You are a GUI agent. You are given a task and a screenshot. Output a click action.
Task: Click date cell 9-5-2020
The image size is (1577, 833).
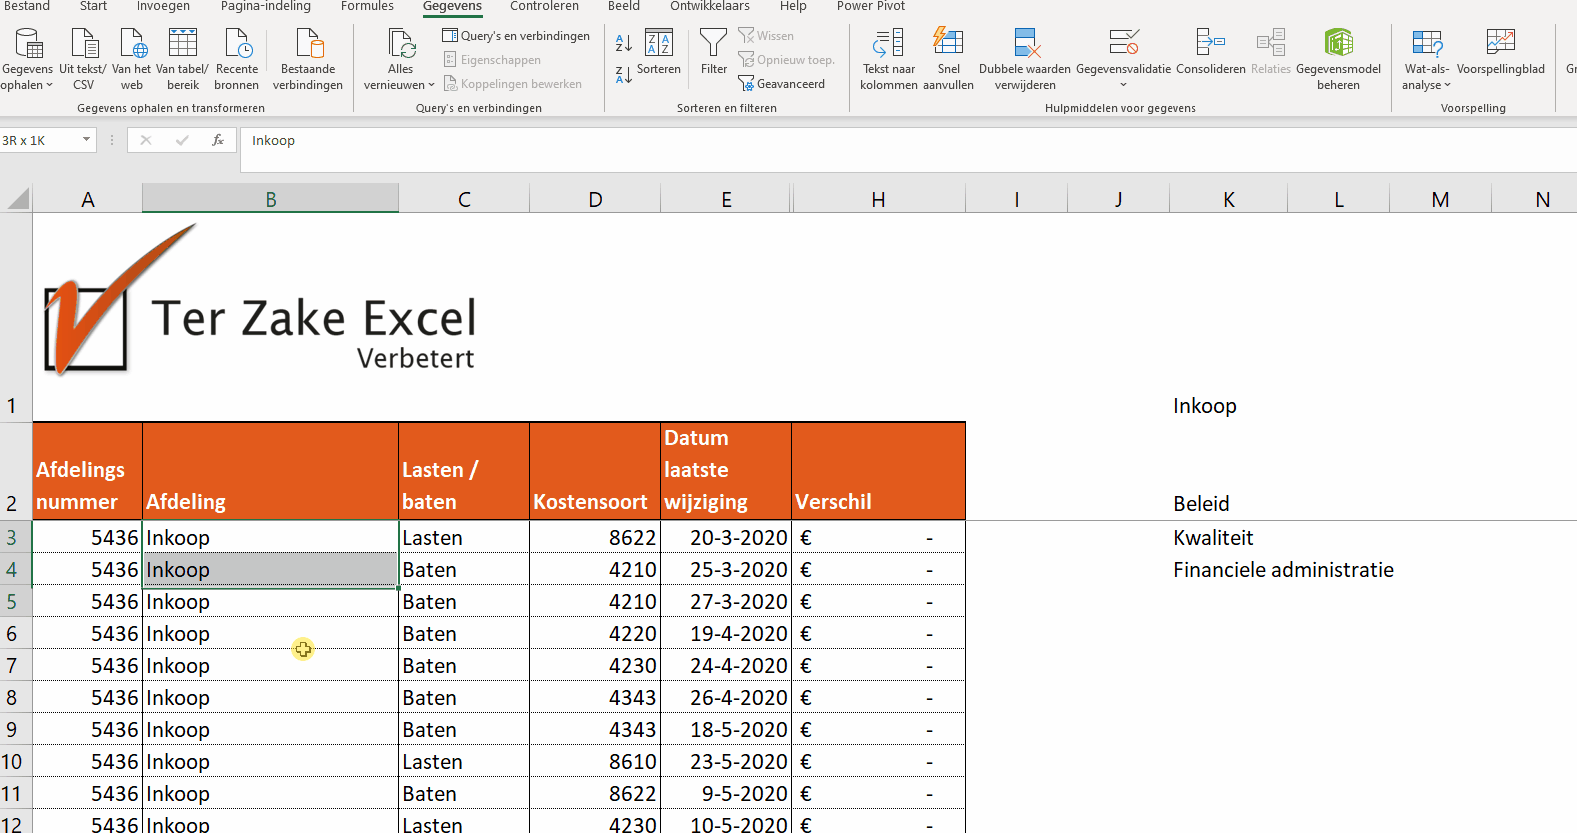pyautogui.click(x=726, y=794)
